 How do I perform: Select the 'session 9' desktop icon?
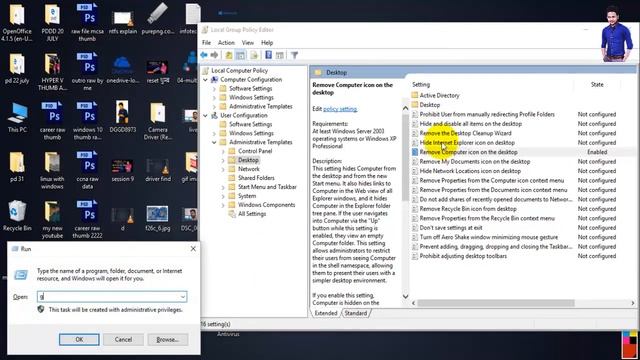pos(122,170)
